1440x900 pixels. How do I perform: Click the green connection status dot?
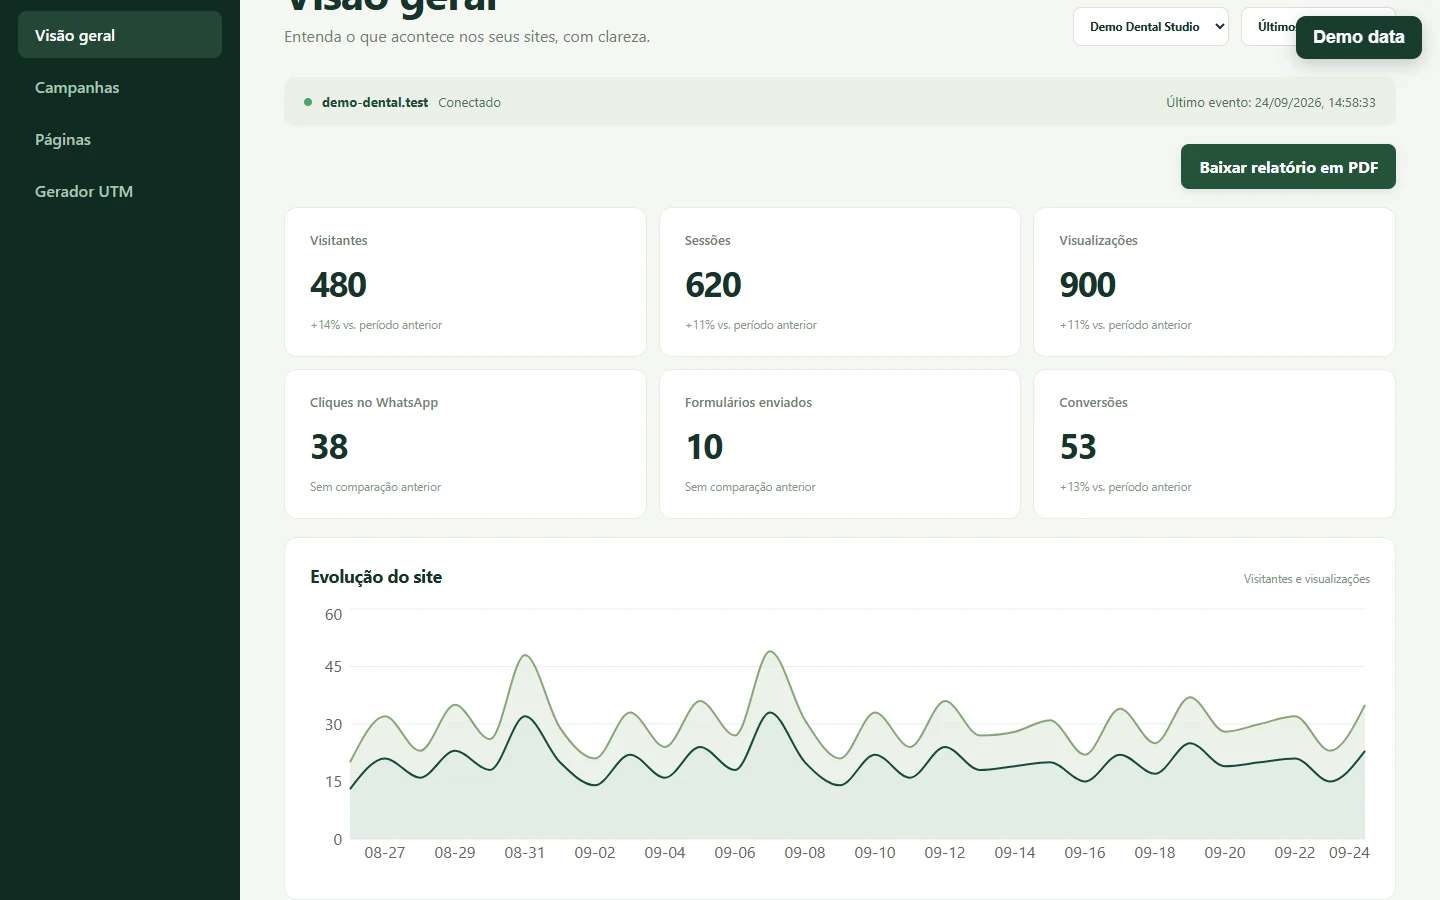pos(308,102)
